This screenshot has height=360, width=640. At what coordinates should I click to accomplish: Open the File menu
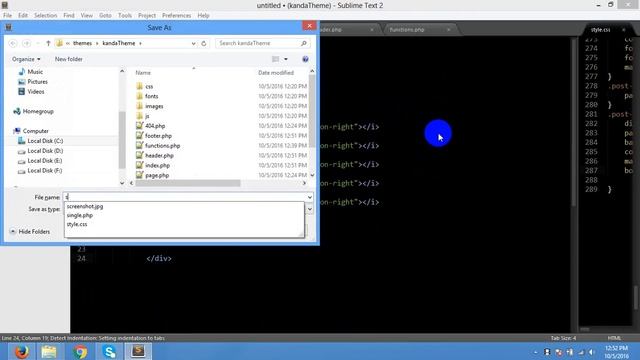(x=7, y=16)
